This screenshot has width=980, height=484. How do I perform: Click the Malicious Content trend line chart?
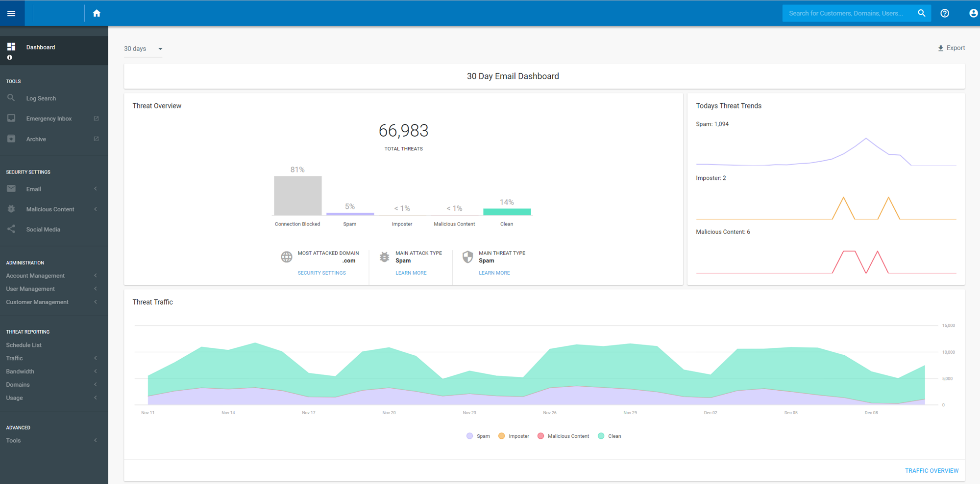[x=826, y=262]
